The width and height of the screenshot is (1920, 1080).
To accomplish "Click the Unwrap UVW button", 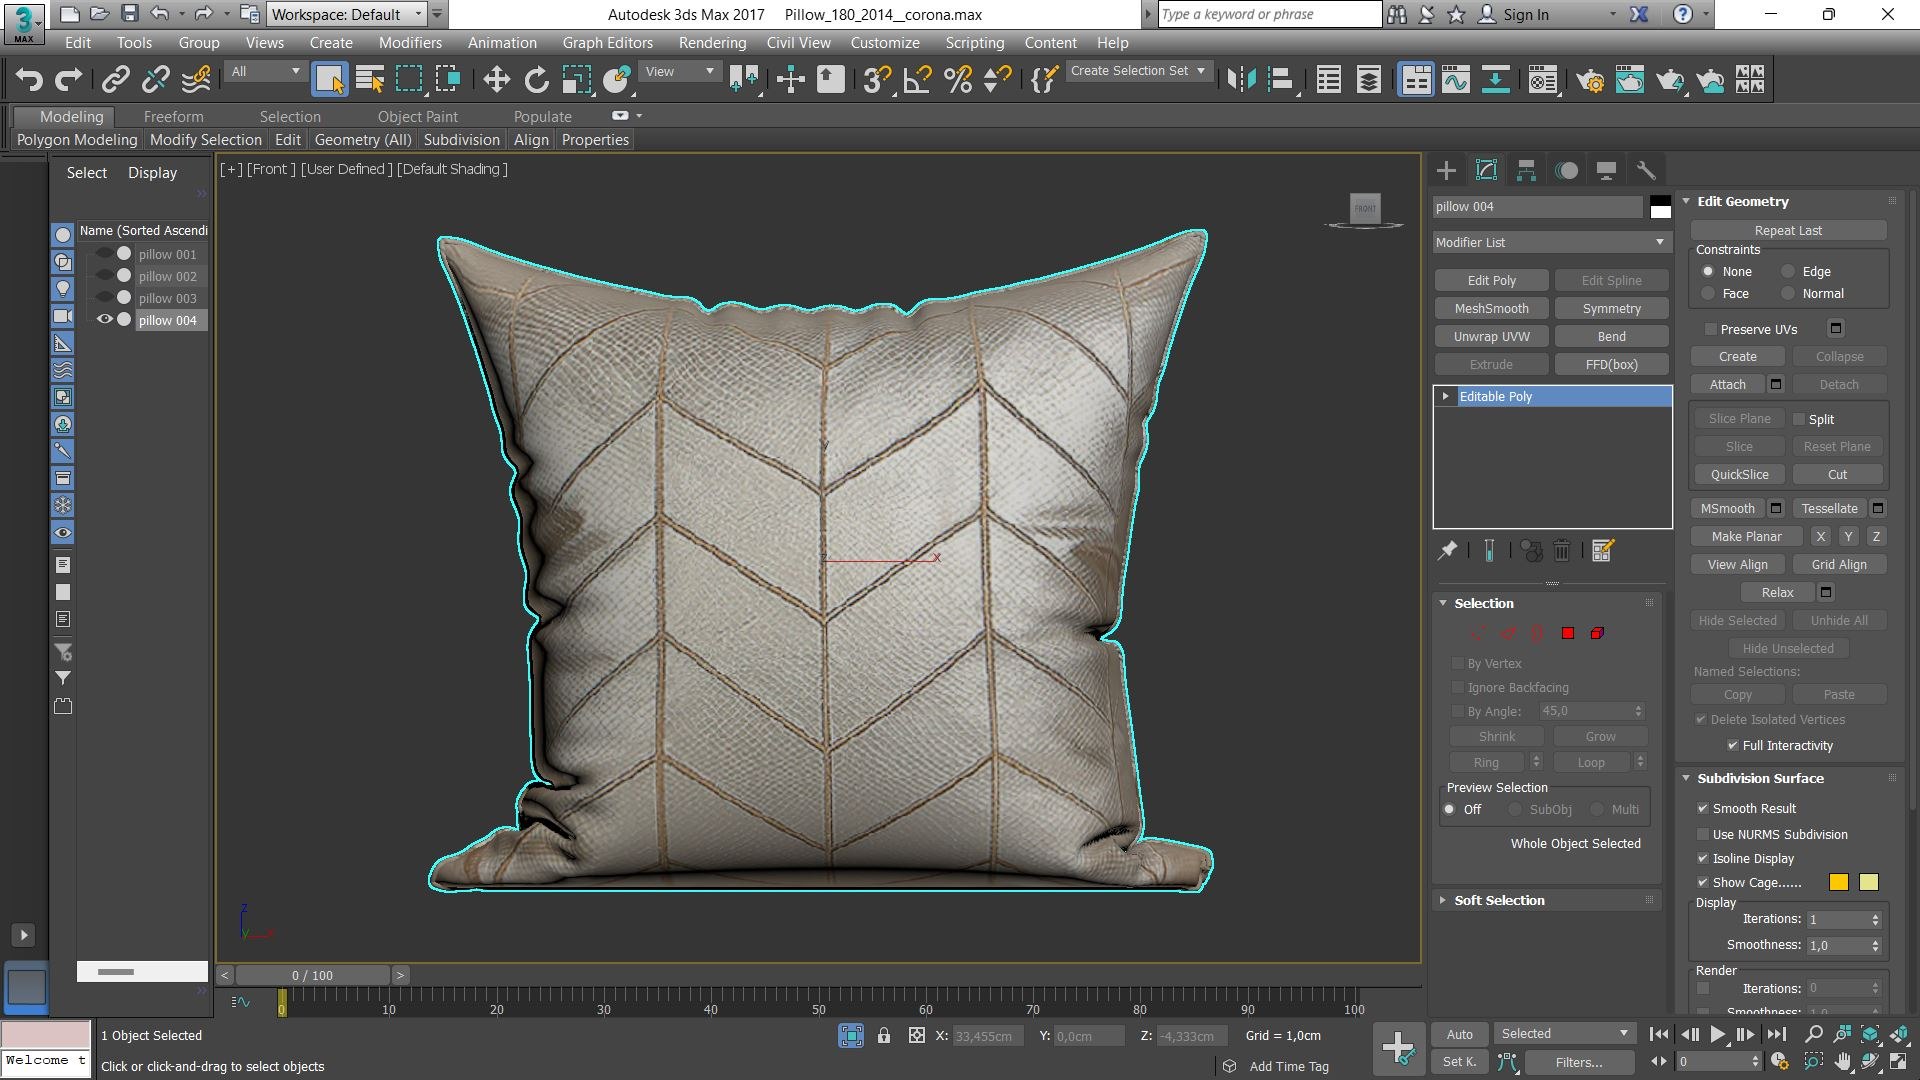I will pyautogui.click(x=1491, y=336).
